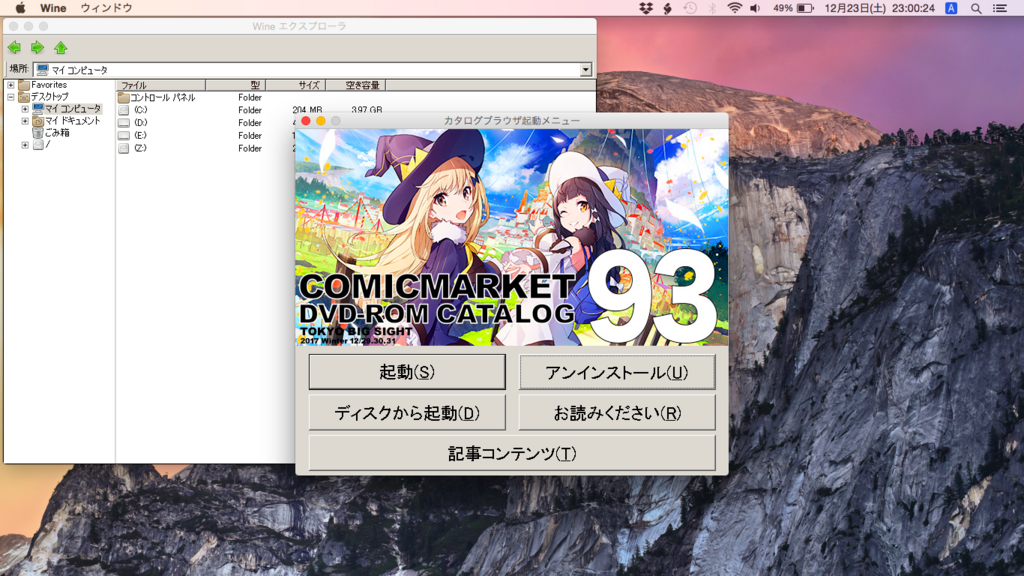Image resolution: width=1024 pixels, height=576 pixels.
Task: Click the Bluetooth menu bar icon
Action: [x=712, y=8]
